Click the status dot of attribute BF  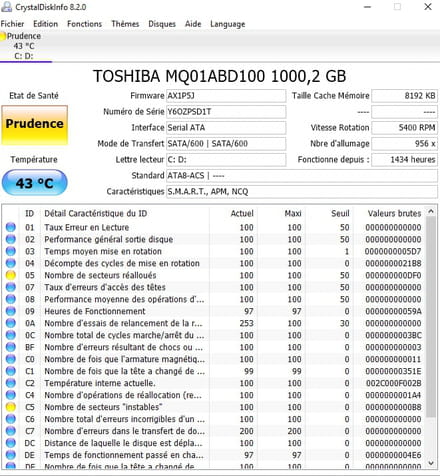[11, 347]
